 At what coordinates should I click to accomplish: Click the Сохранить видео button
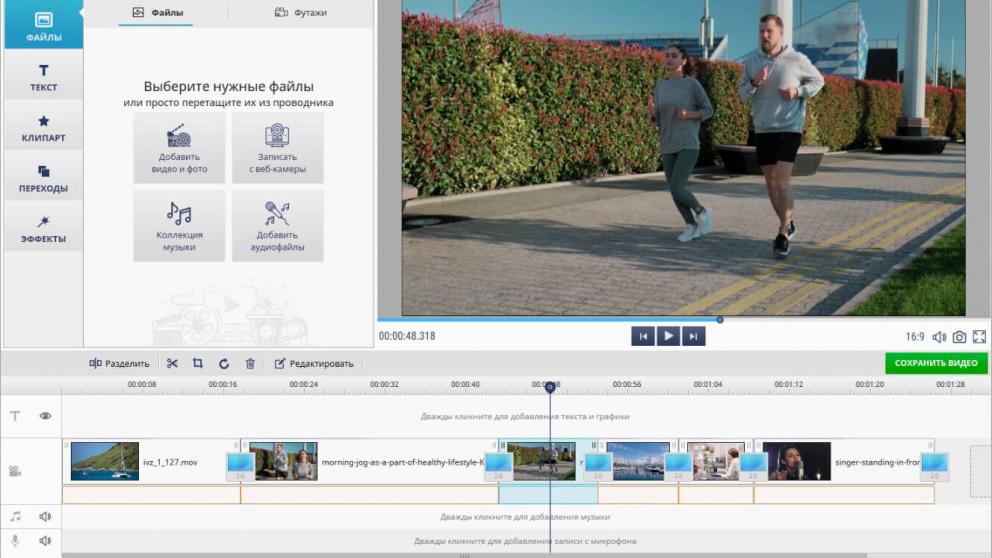click(x=936, y=363)
